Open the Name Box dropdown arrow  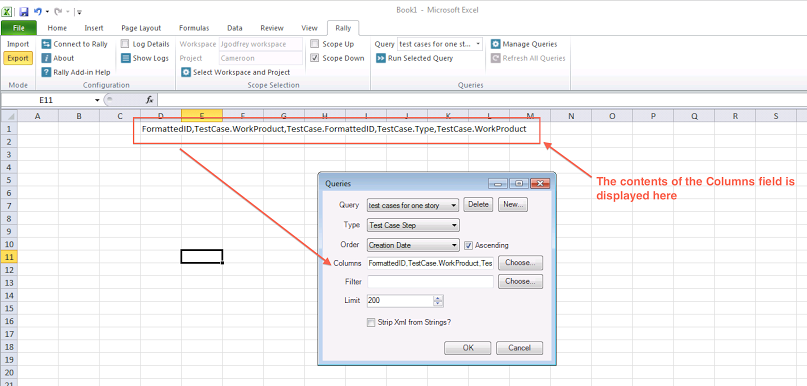[97, 100]
